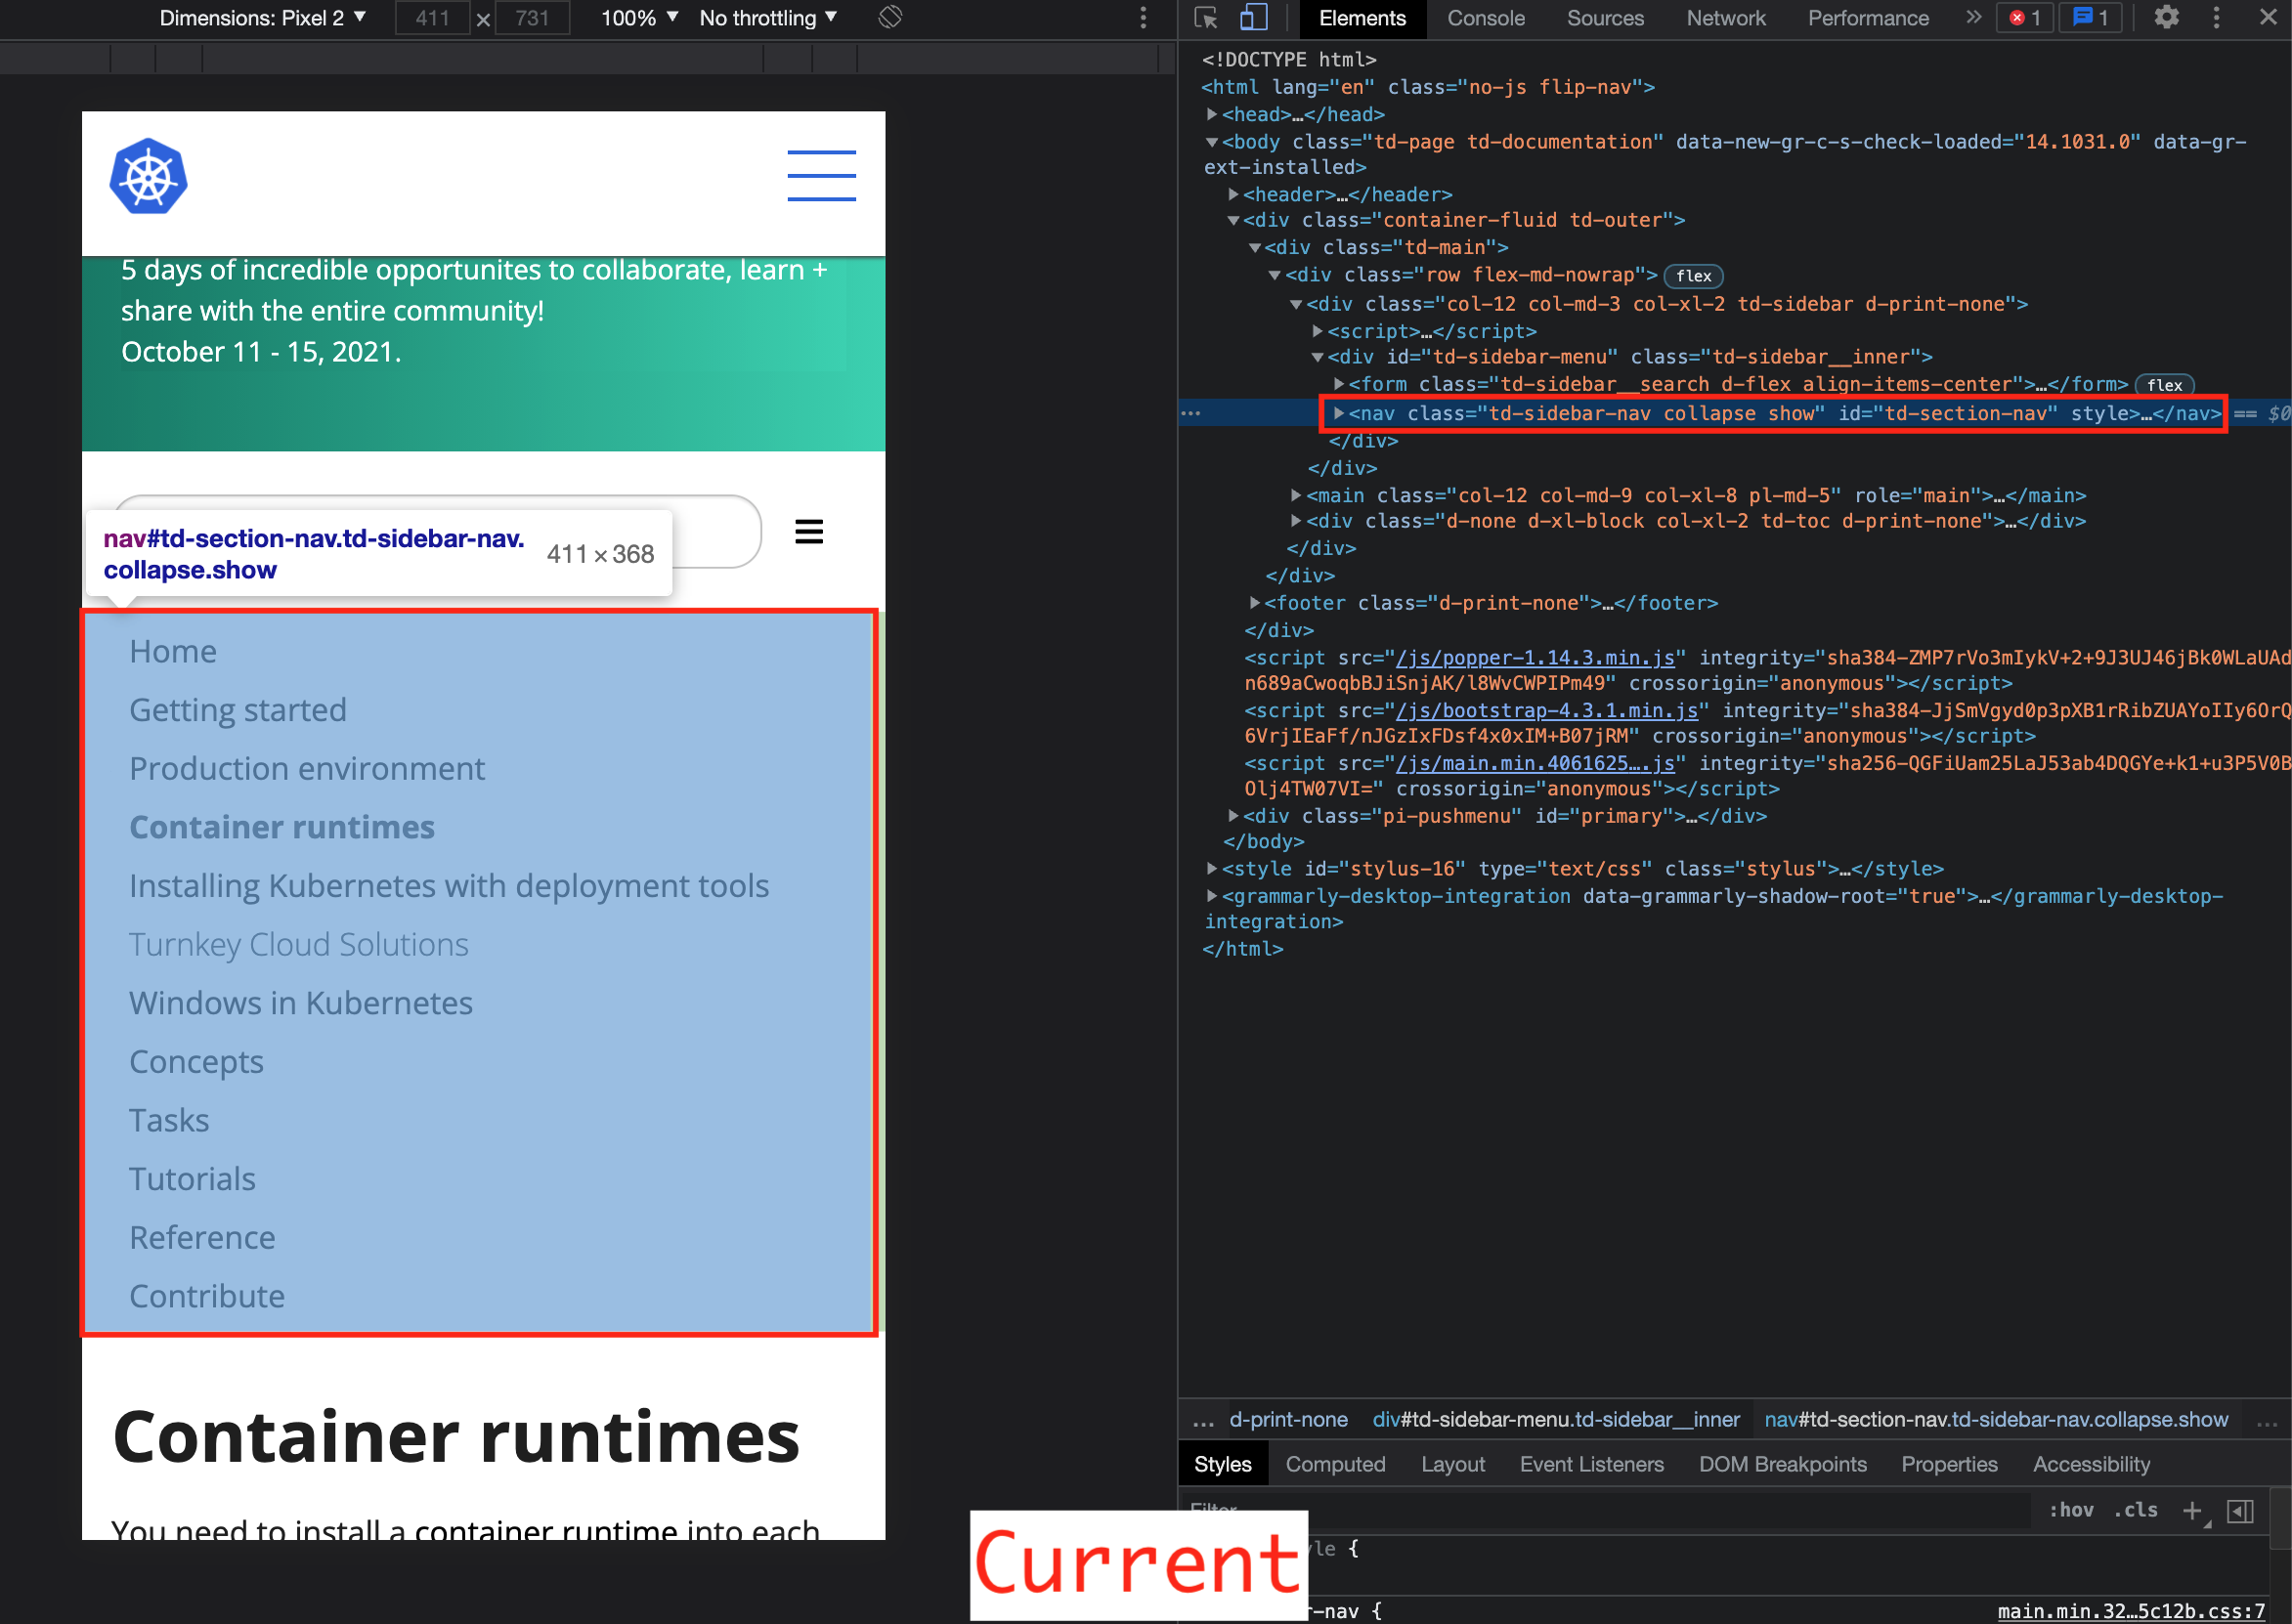Image resolution: width=2292 pixels, height=1624 pixels.
Task: Switch to the Network tab
Action: tap(1725, 18)
